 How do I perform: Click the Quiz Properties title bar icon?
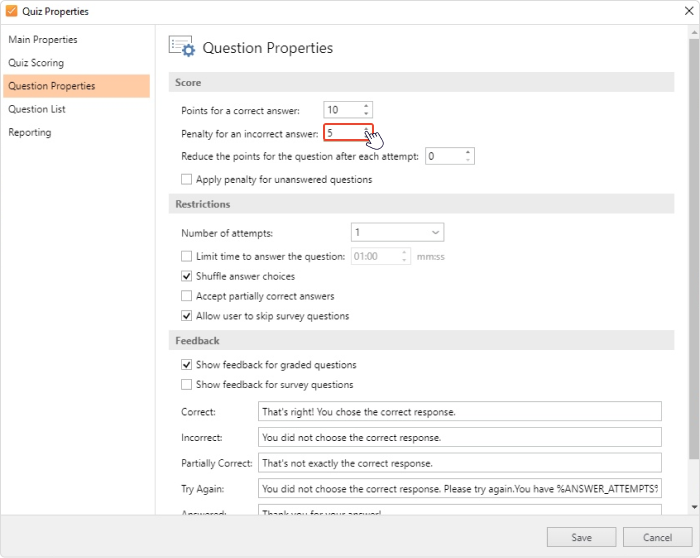[12, 11]
